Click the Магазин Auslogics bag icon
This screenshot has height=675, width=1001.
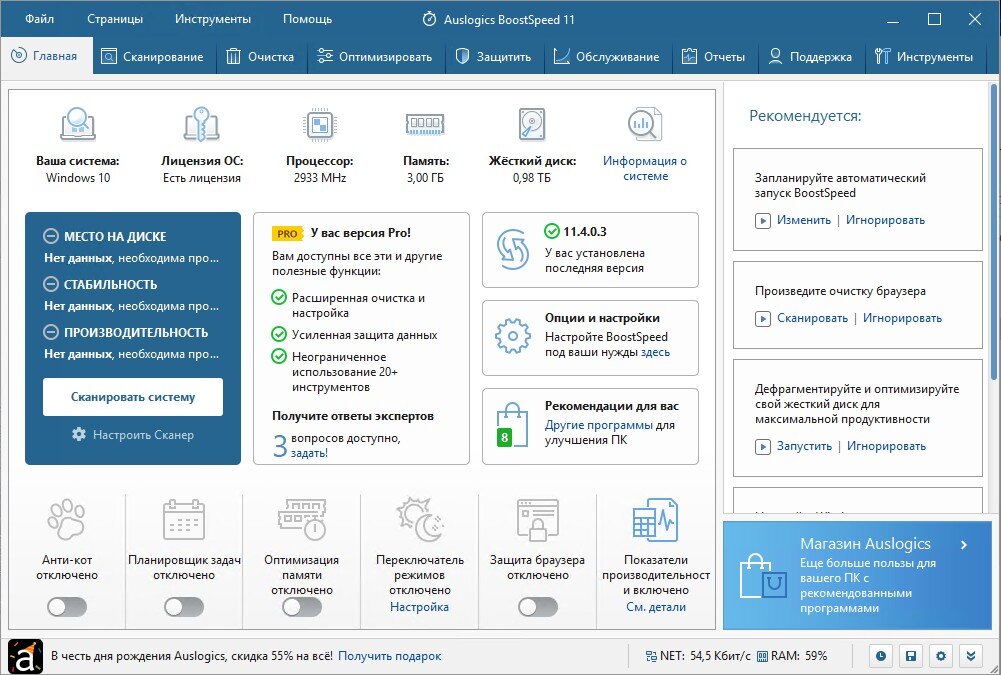[762, 577]
